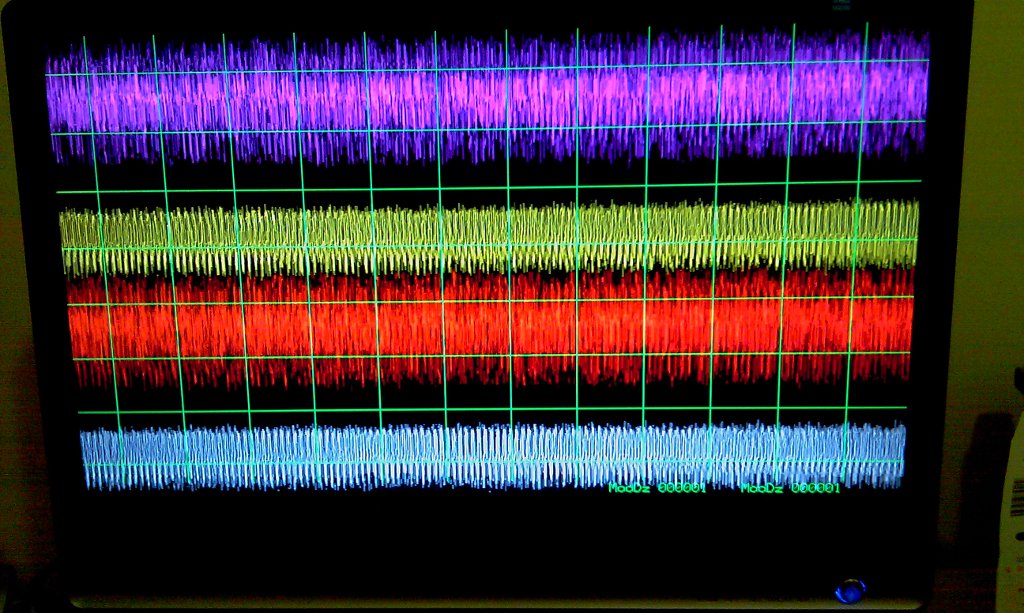Select the red waveform trace
Viewport: 1024px width, 613px height.
tap(490, 328)
